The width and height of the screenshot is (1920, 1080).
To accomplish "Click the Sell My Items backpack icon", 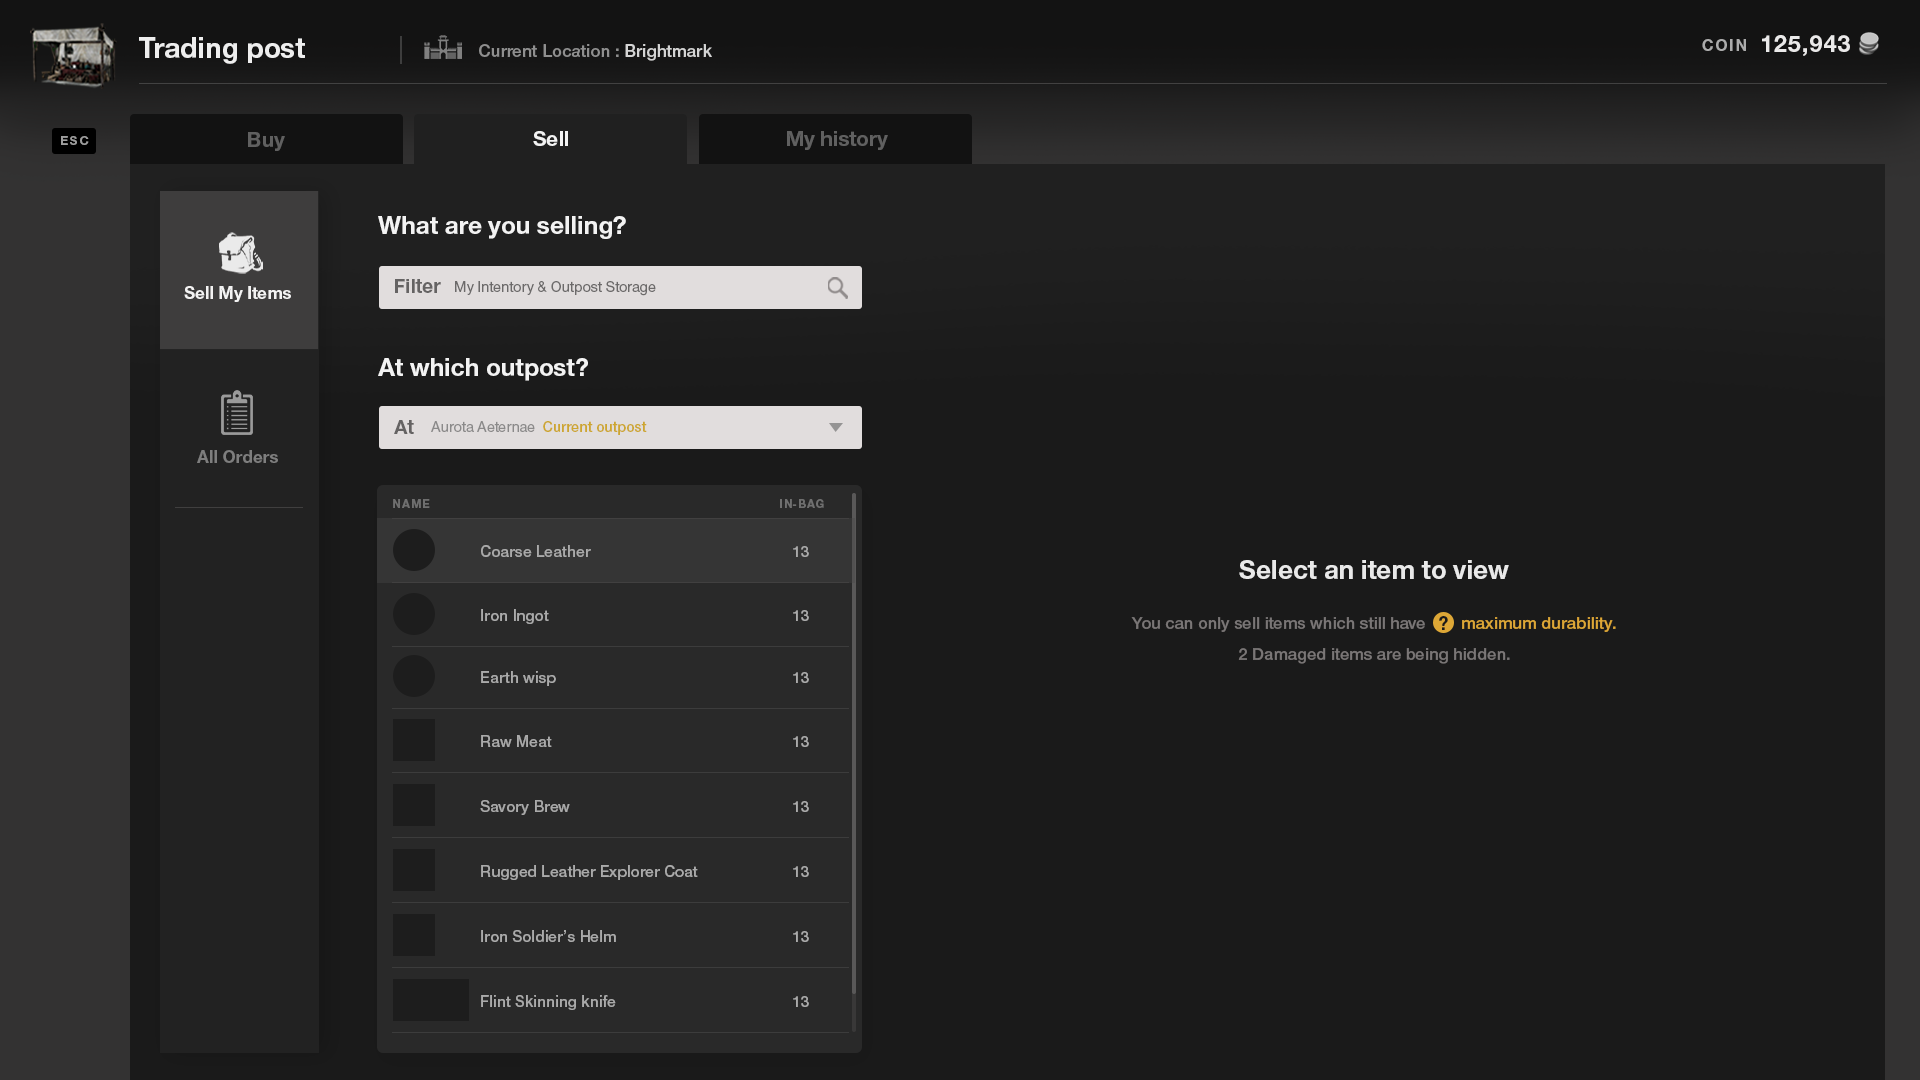I will 240,253.
